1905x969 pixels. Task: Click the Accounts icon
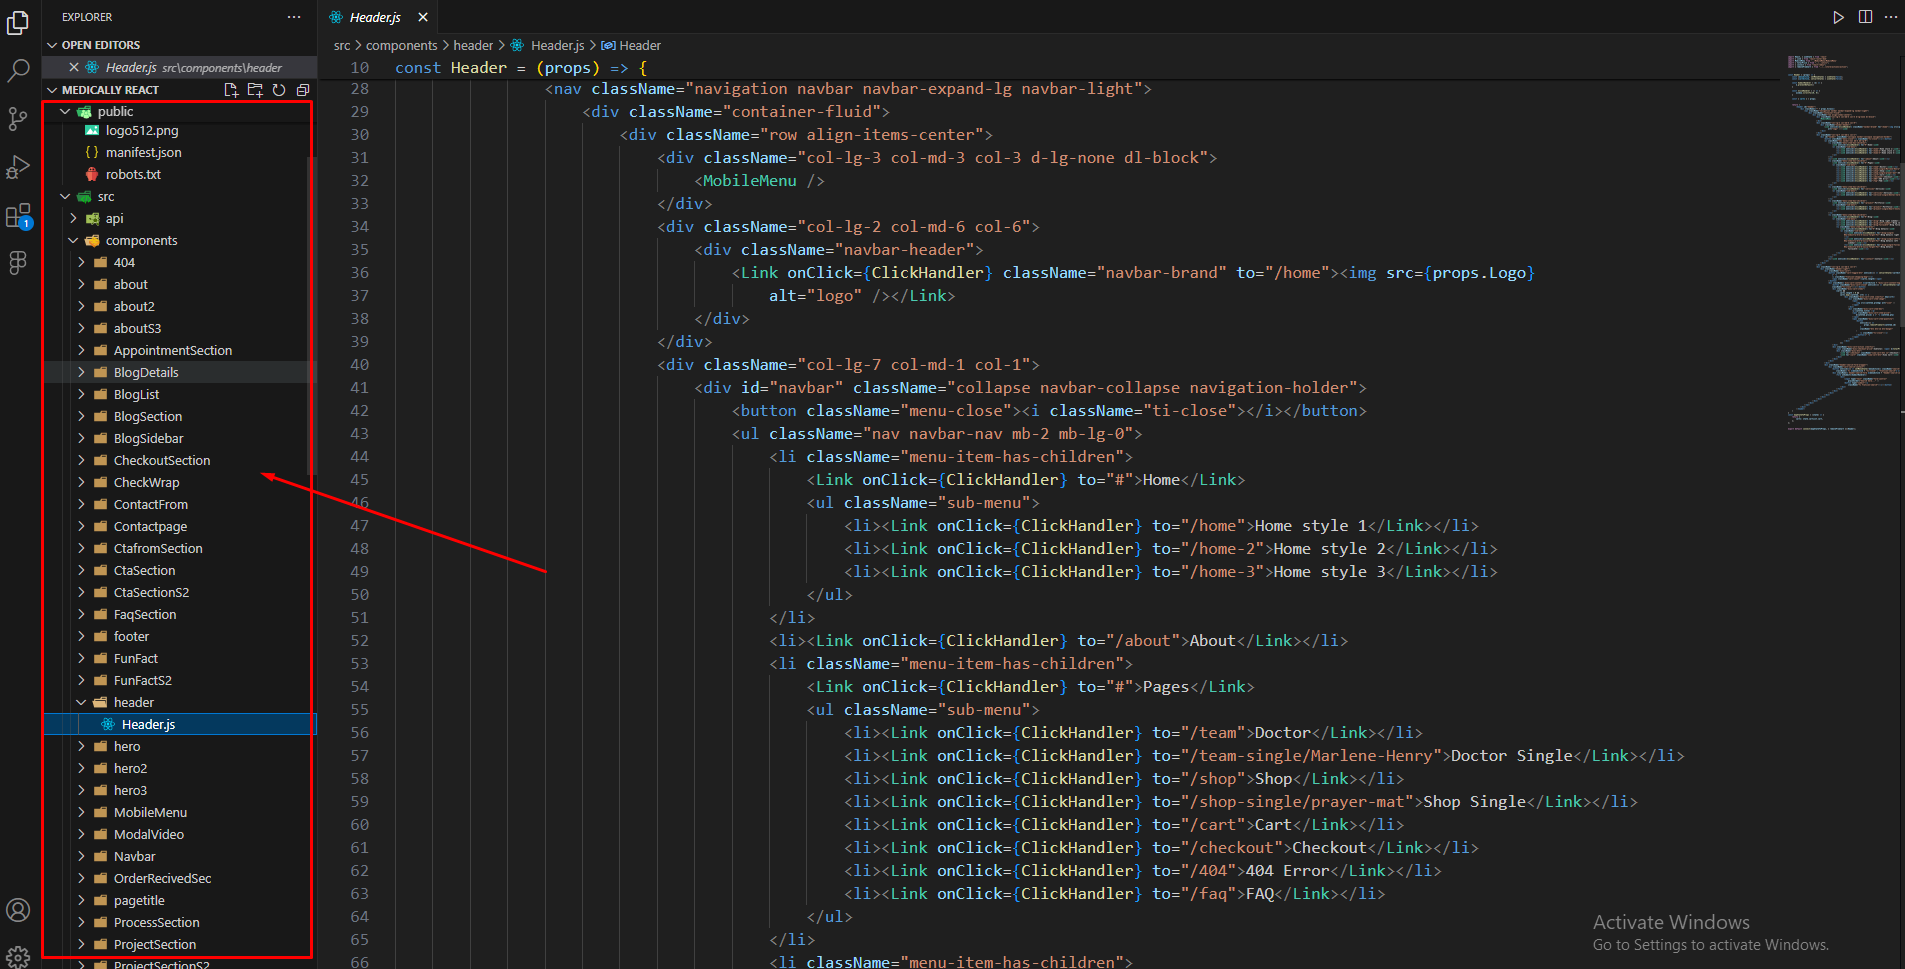click(x=18, y=910)
